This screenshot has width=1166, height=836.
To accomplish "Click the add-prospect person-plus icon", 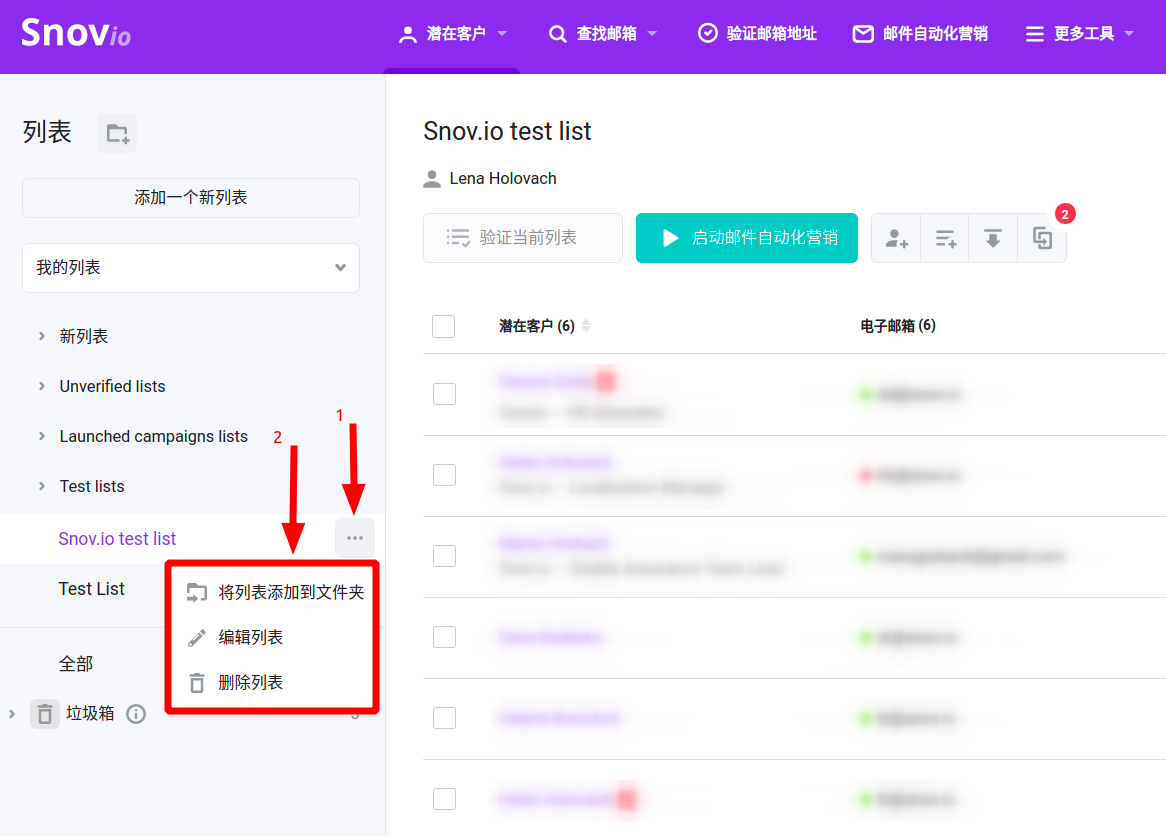I will (x=896, y=238).
